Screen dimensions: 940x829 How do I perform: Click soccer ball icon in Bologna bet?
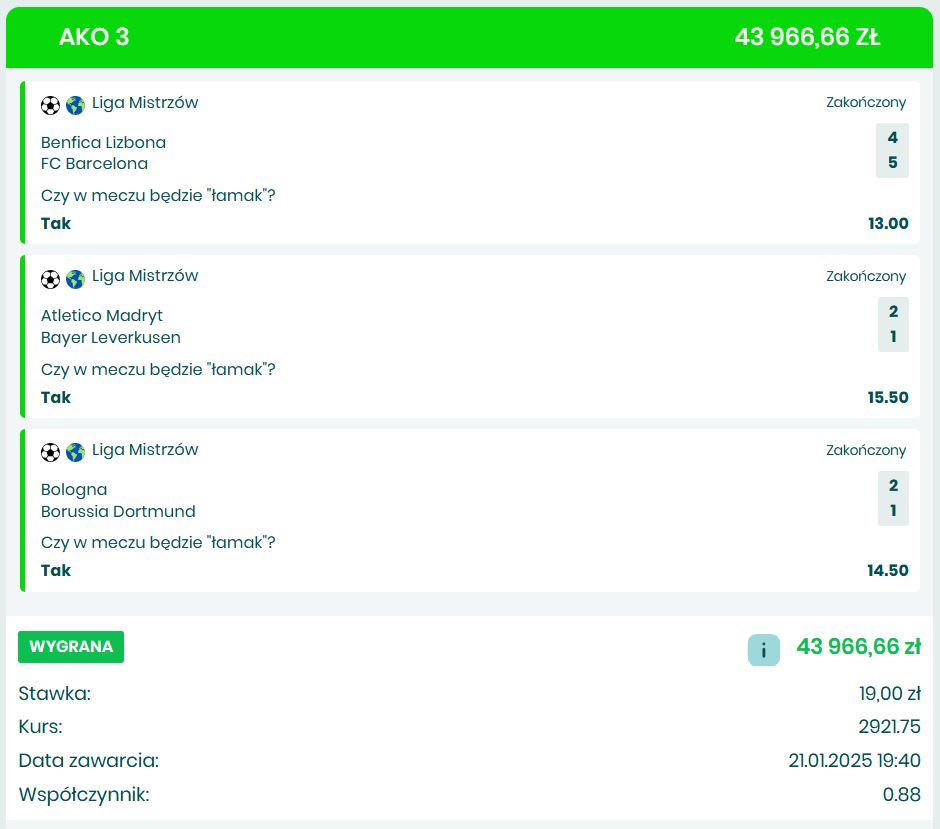pos(51,452)
